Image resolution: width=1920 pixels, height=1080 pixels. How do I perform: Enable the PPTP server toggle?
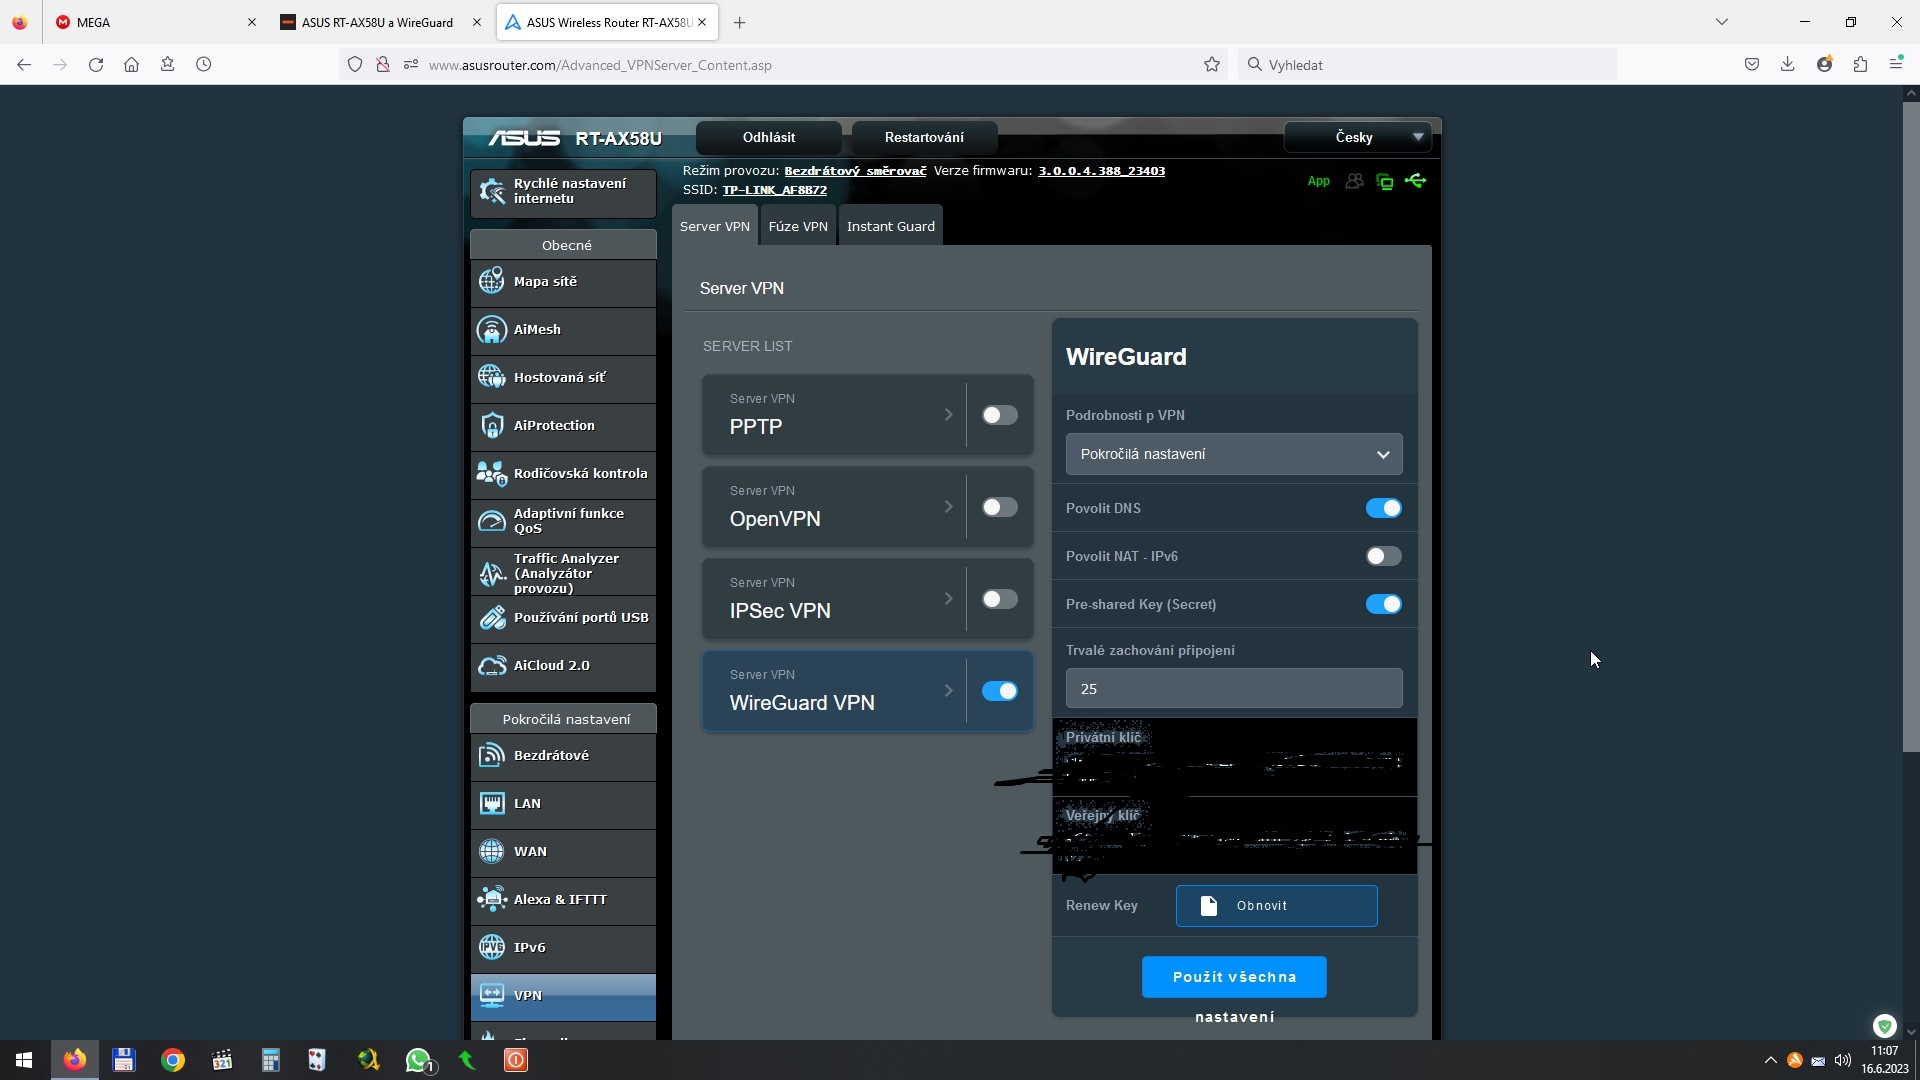[x=999, y=415]
